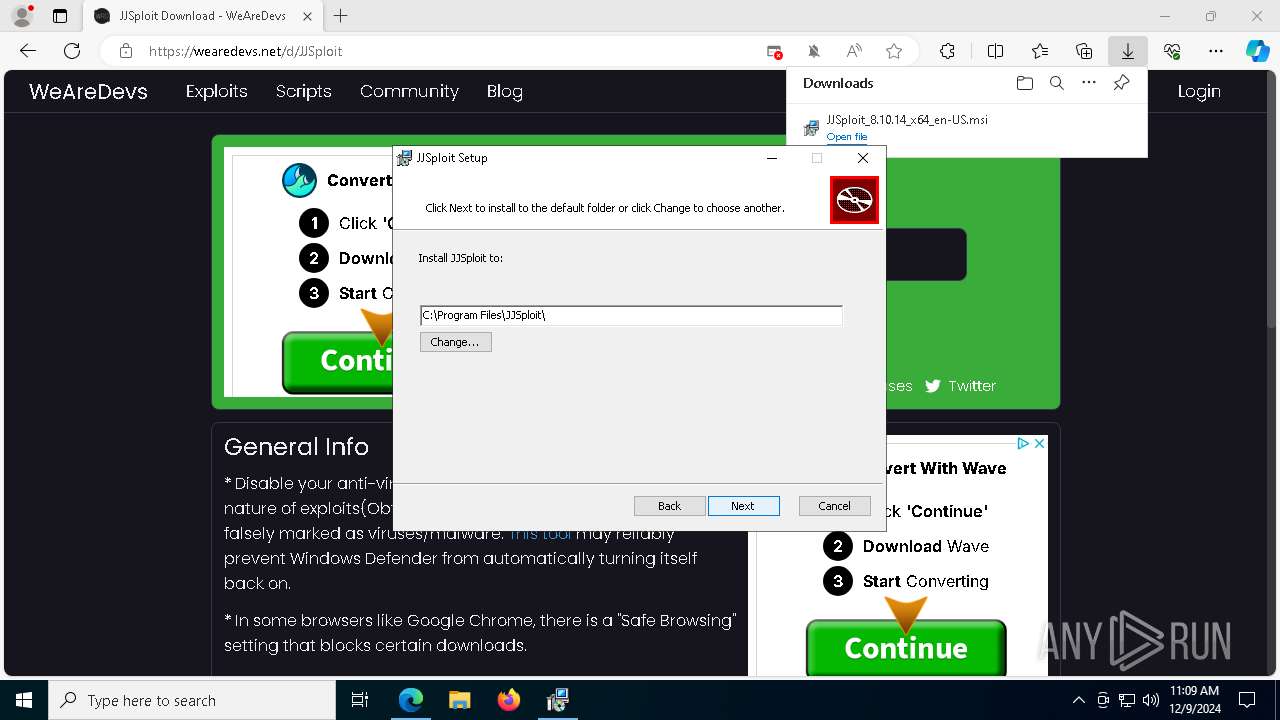1280x720 pixels.
Task: Open the Copilot icon
Action: pos(1257,51)
